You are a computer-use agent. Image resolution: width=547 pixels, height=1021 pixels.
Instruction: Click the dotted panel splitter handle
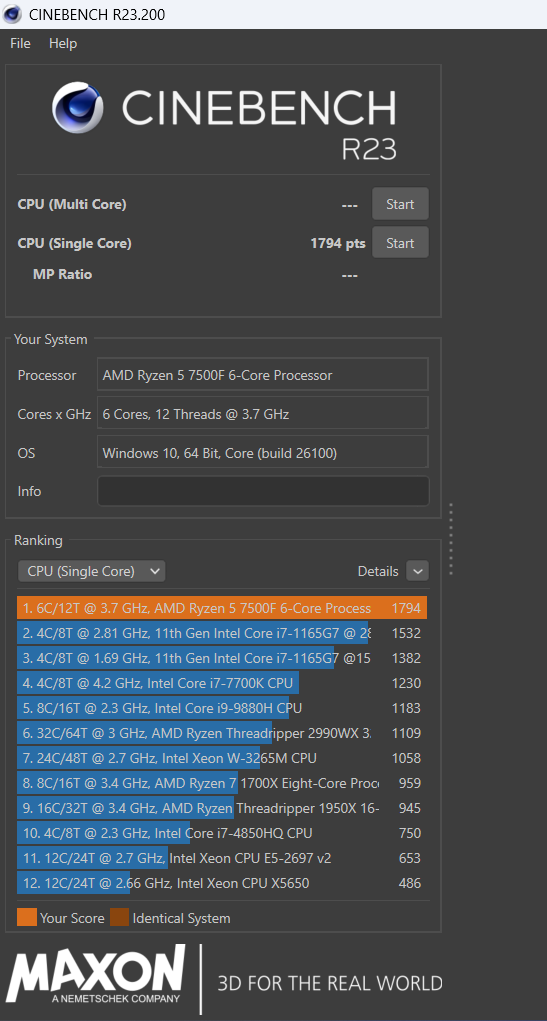point(451,538)
